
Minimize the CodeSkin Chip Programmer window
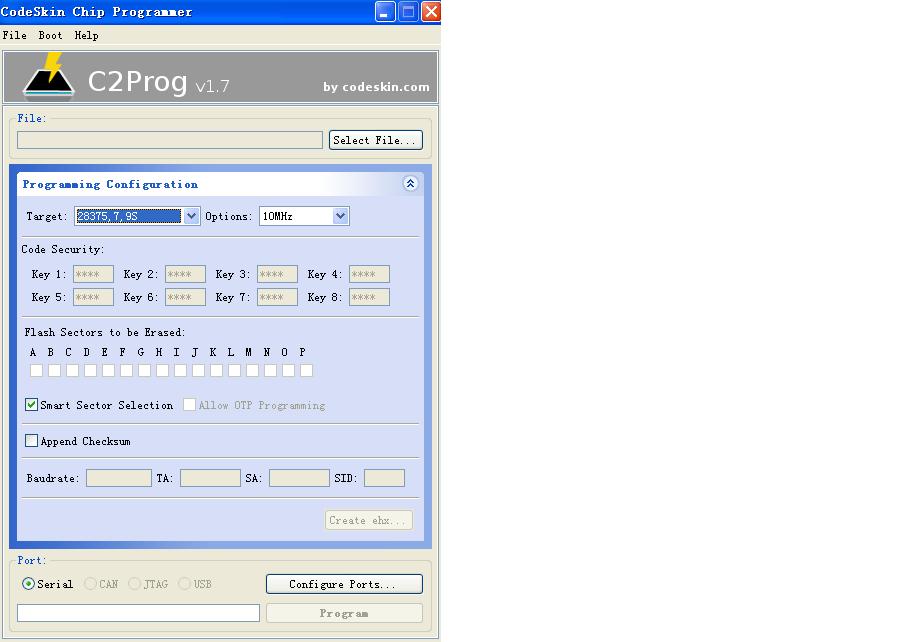tap(384, 11)
